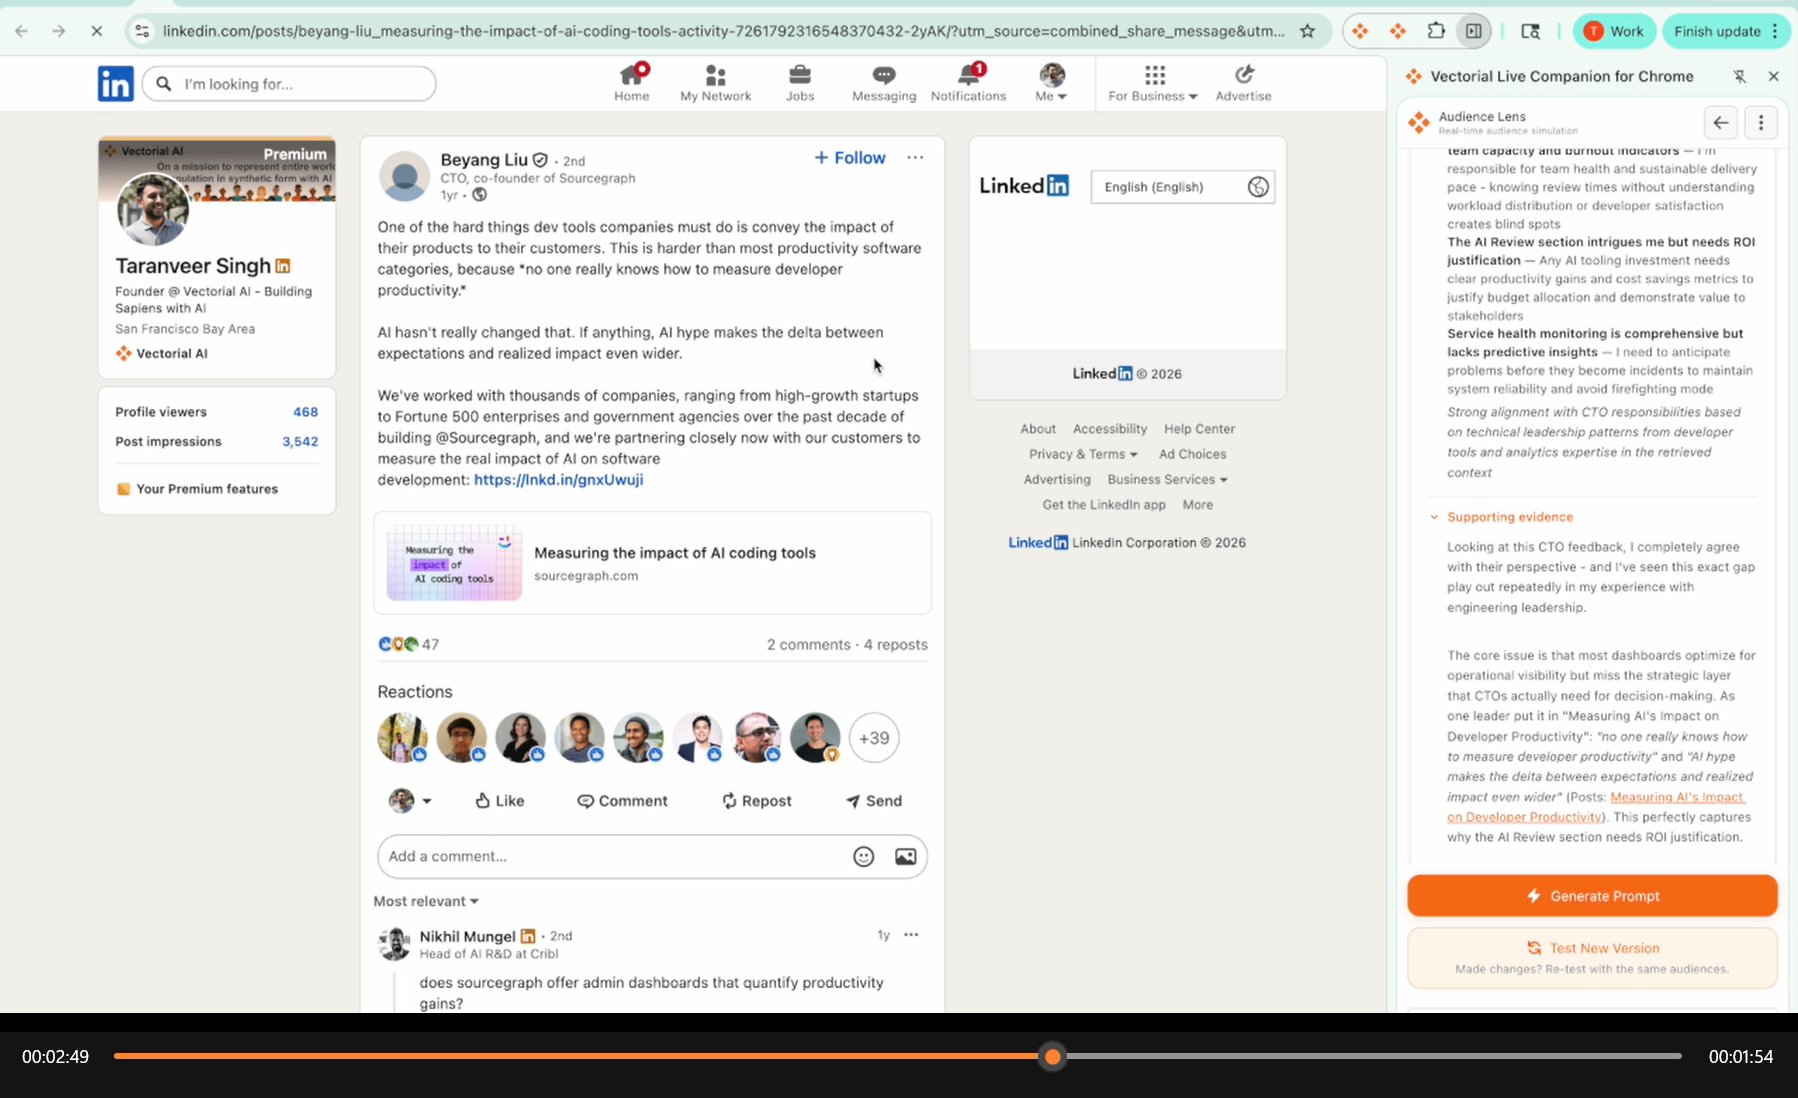Open the Jobs briefcase icon

coord(799,83)
